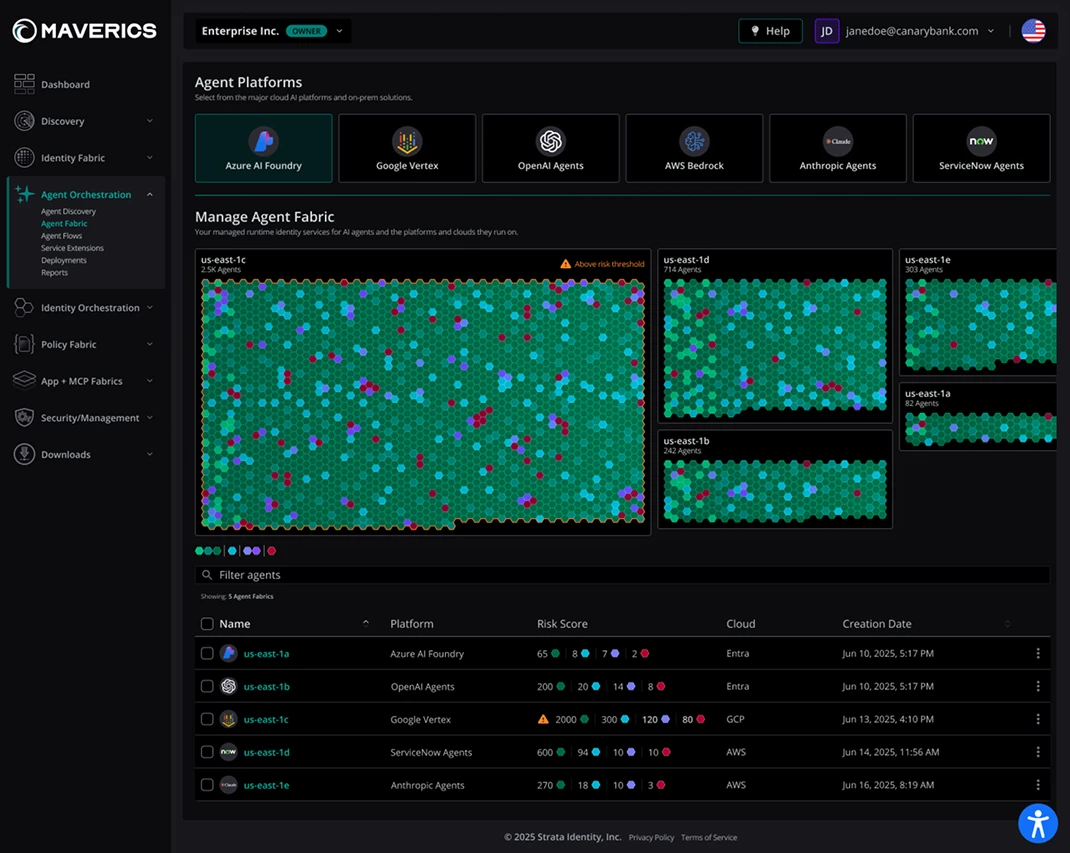Open the US flag language selector
This screenshot has width=1070, height=853.
coord(1033,31)
